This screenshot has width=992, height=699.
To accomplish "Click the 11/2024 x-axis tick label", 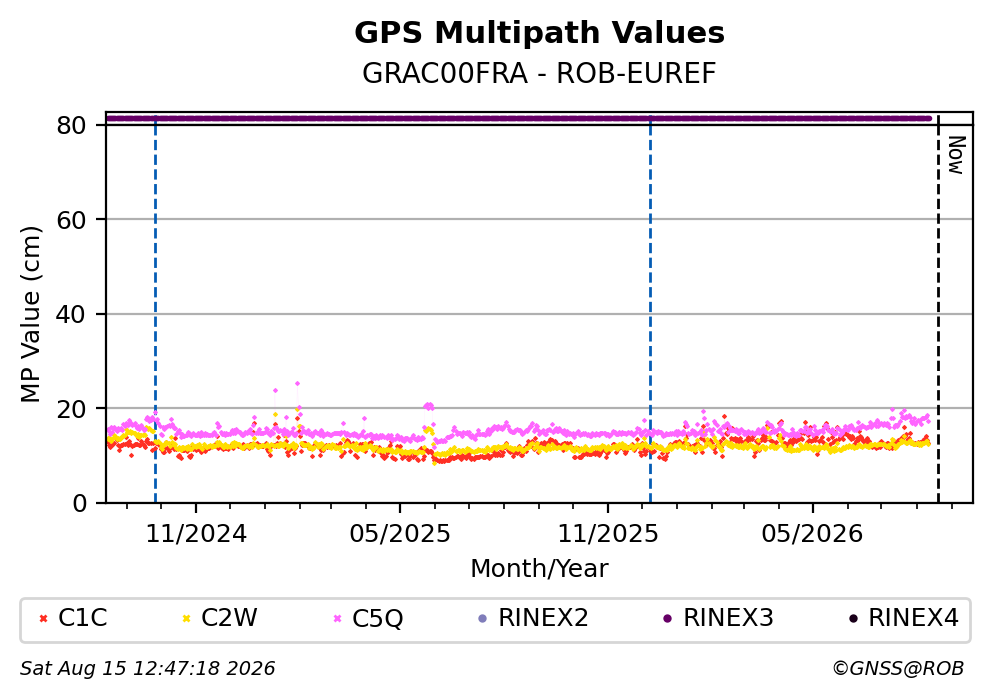I will point(196,535).
